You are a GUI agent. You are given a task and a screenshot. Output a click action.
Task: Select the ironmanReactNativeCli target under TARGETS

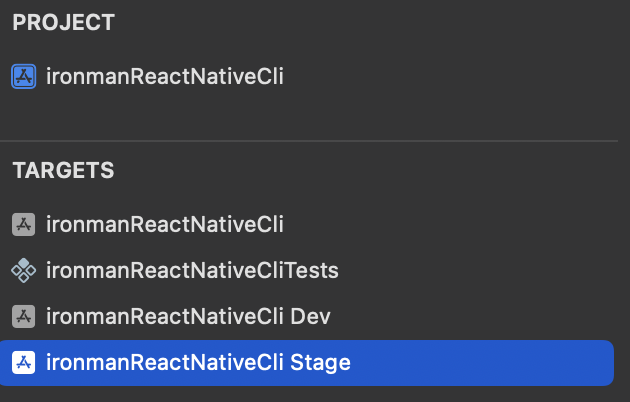tap(165, 224)
